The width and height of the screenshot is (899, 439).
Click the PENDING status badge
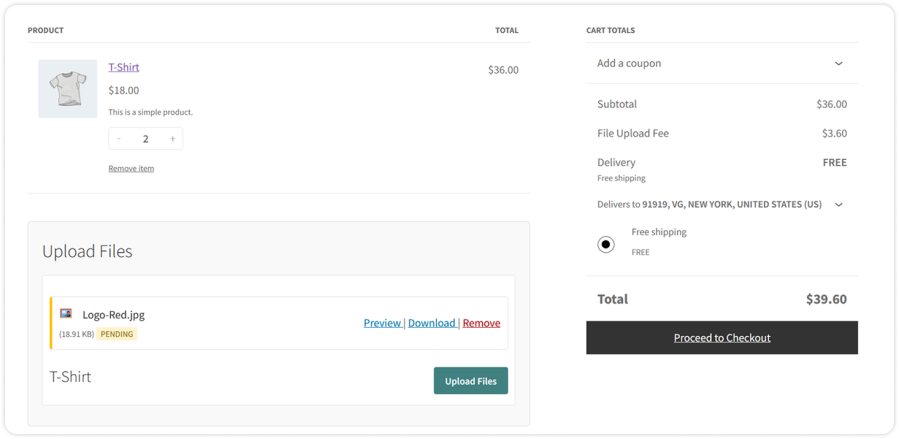point(117,334)
